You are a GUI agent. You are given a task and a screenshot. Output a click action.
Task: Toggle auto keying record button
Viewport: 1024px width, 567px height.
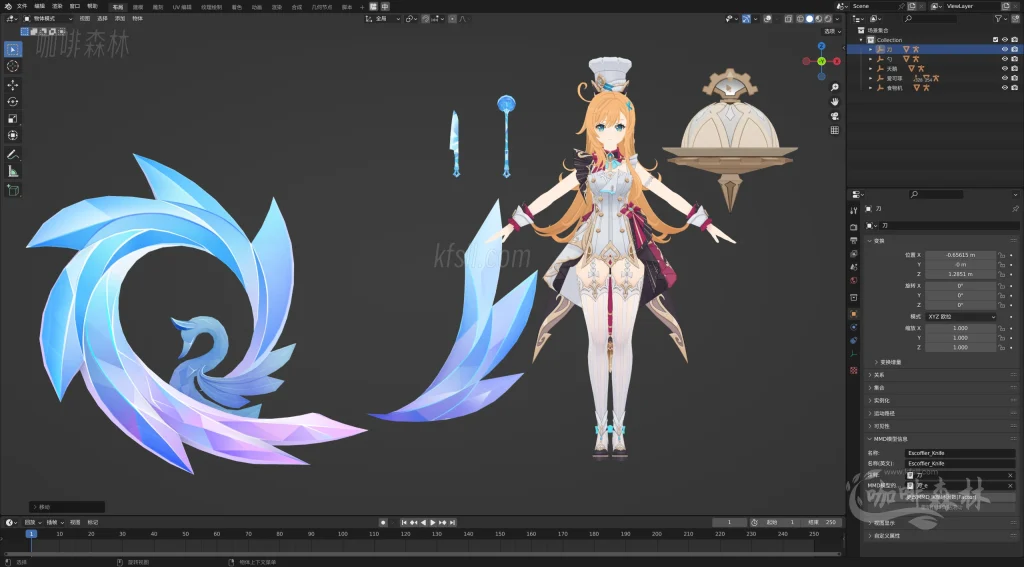pyautogui.click(x=383, y=523)
